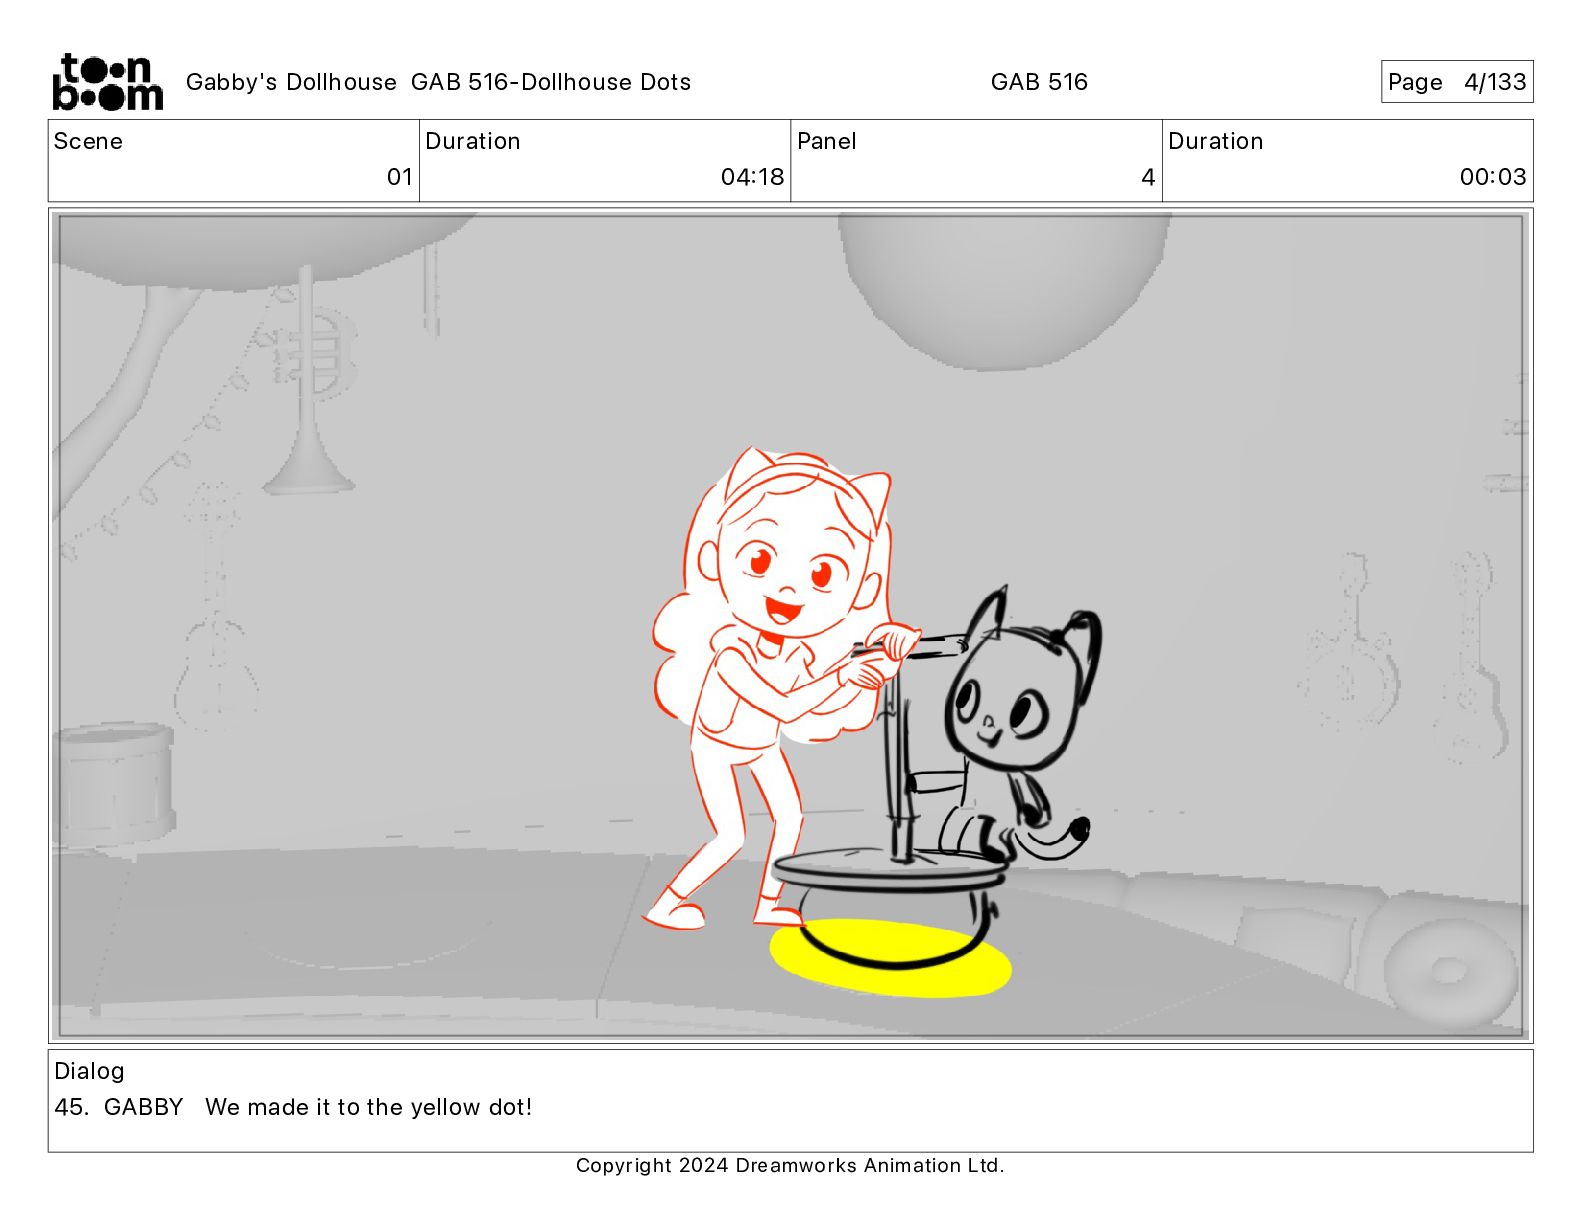Click the 'Dialog' label
The width and height of the screenshot is (1584, 1224).
tap(89, 1071)
